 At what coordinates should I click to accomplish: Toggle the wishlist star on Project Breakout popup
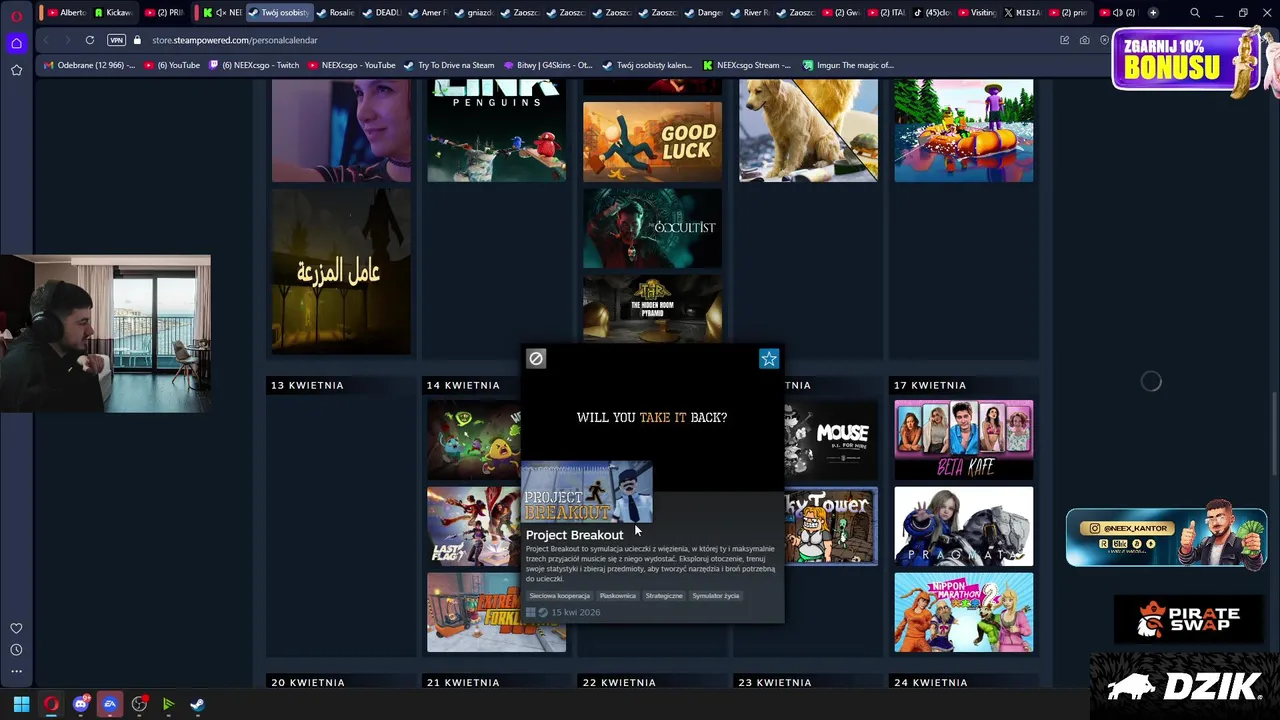click(769, 358)
